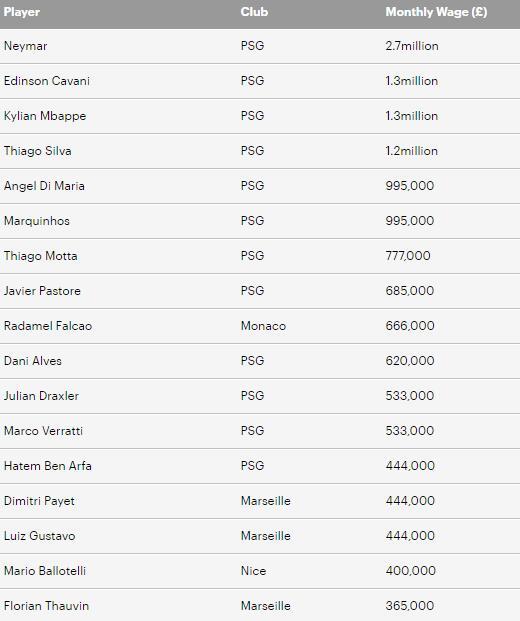Select Javier Pastore's name
520x621 pixels.
[42, 291]
